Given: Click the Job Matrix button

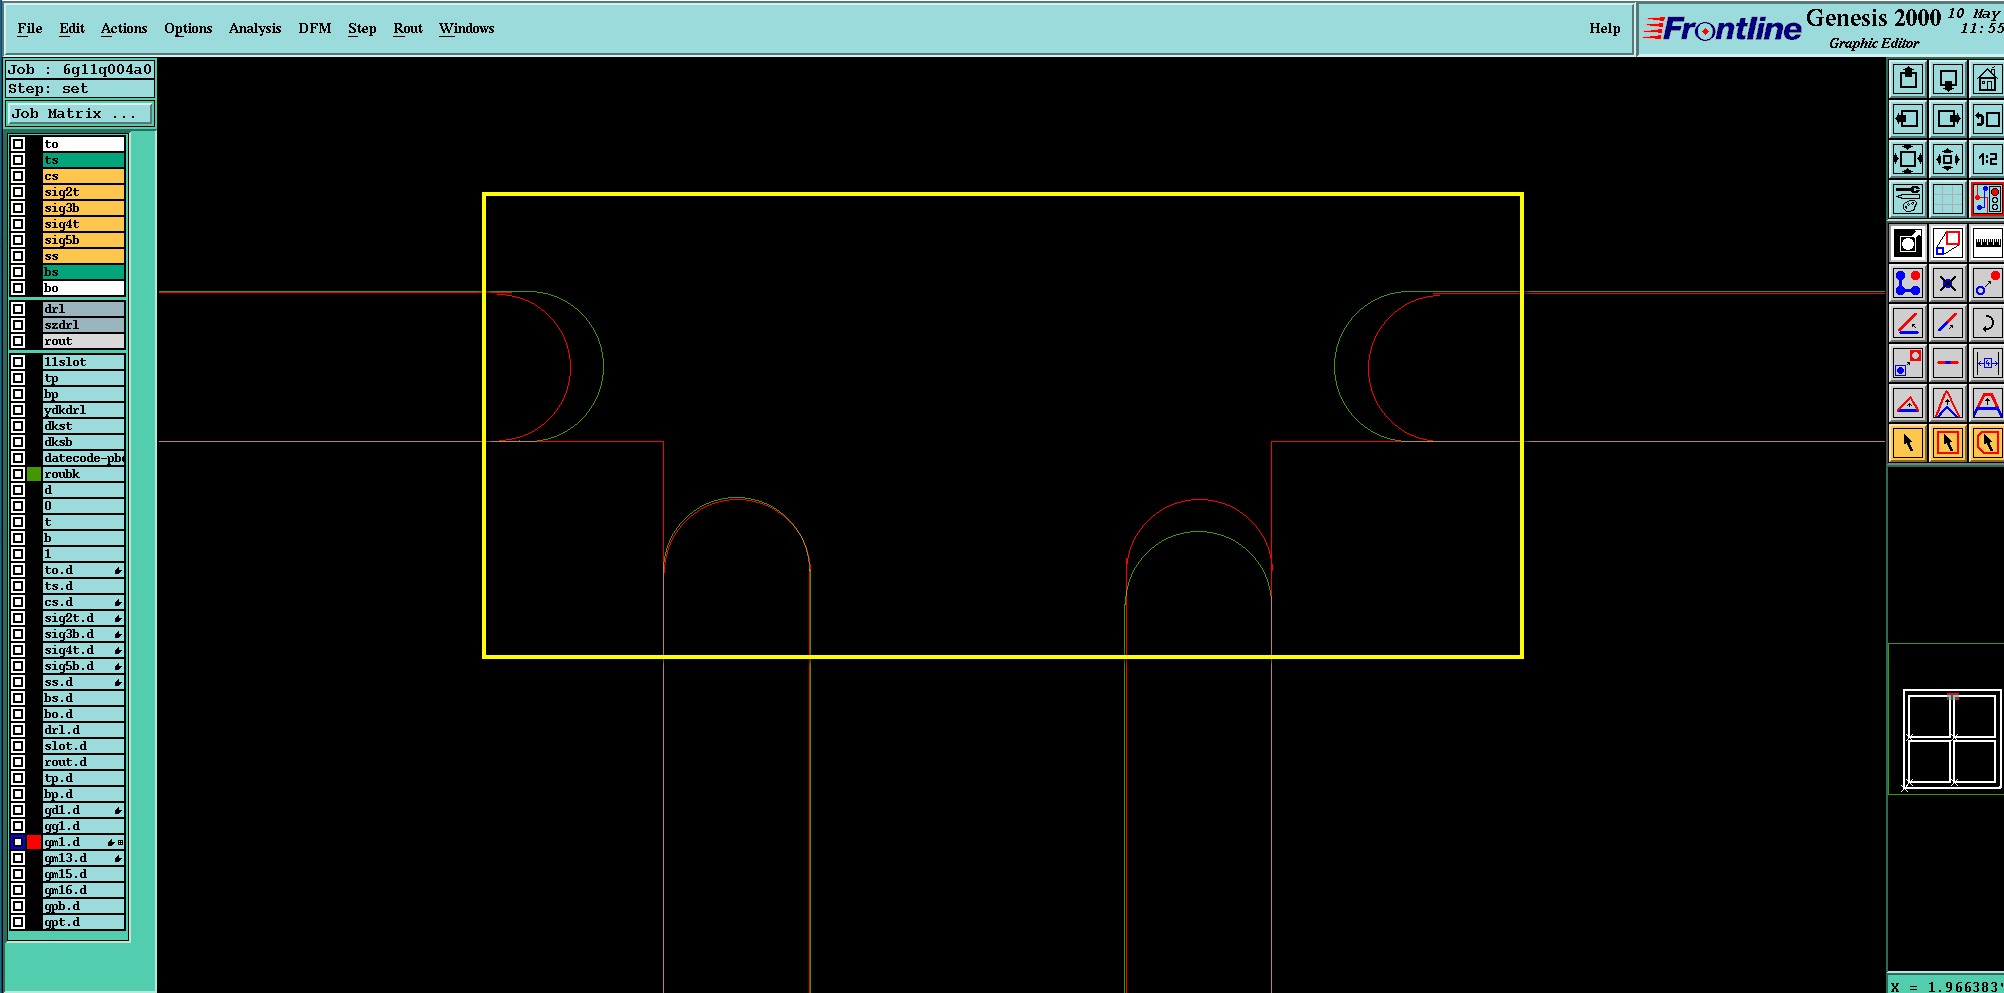Looking at the screenshot, I should coord(80,114).
